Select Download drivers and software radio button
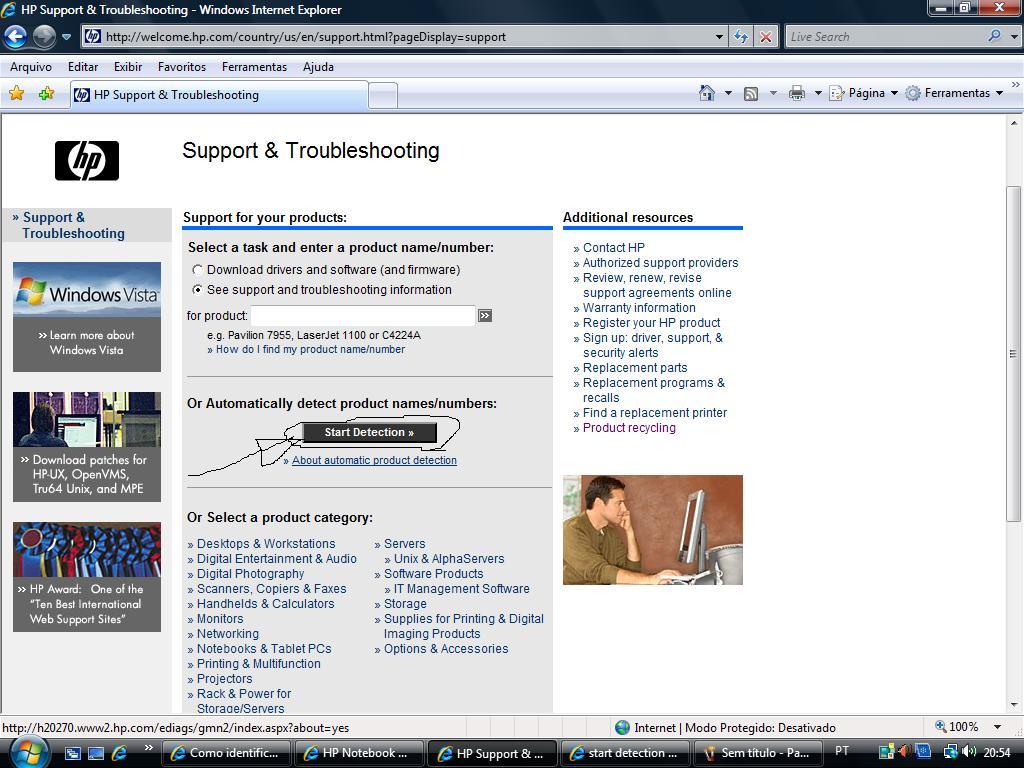 (197, 270)
